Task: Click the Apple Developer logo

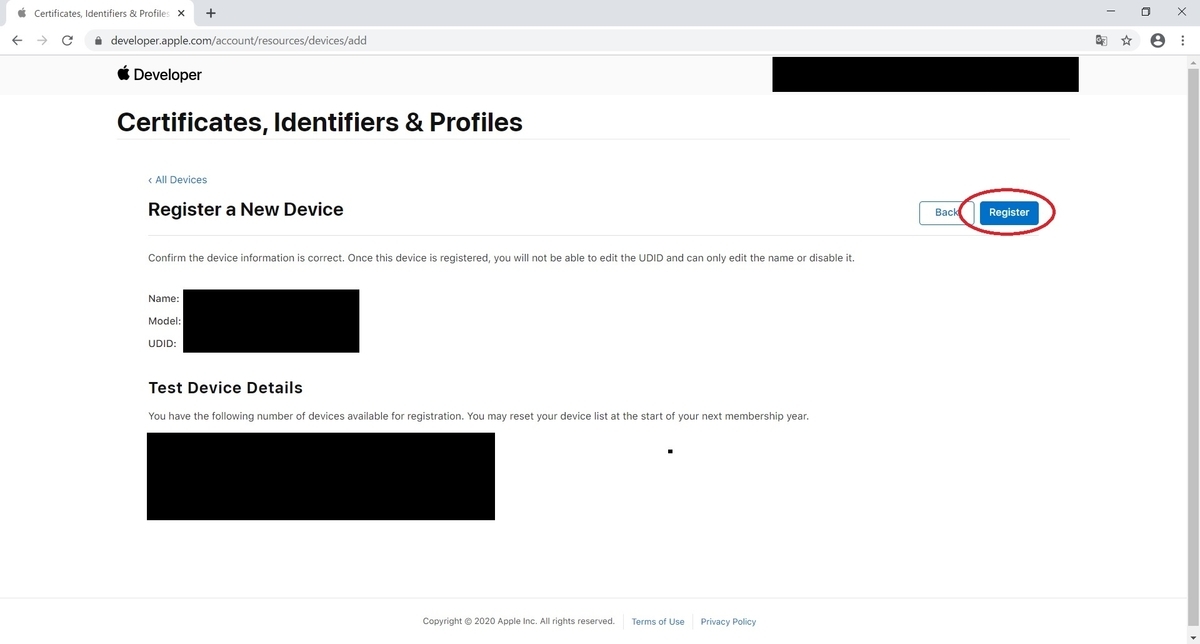Action: [x=160, y=75]
